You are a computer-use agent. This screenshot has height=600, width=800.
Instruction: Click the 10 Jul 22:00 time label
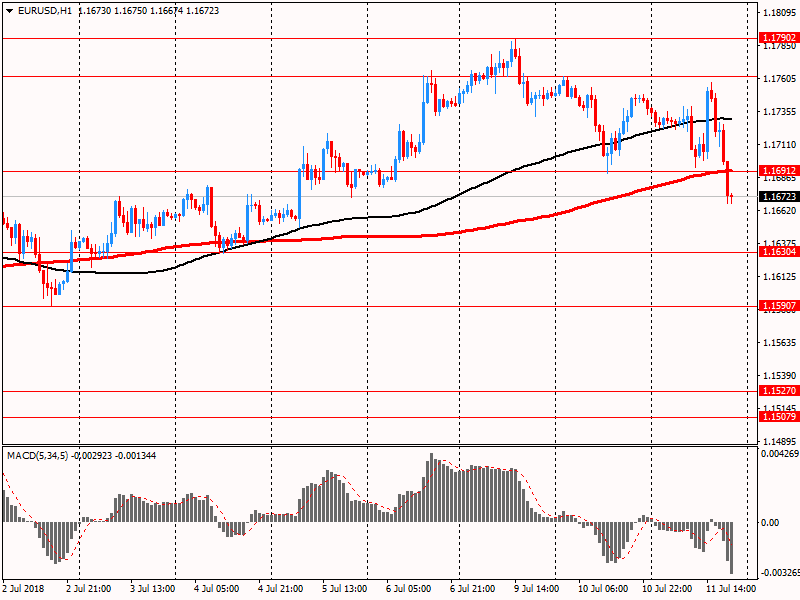click(x=667, y=589)
